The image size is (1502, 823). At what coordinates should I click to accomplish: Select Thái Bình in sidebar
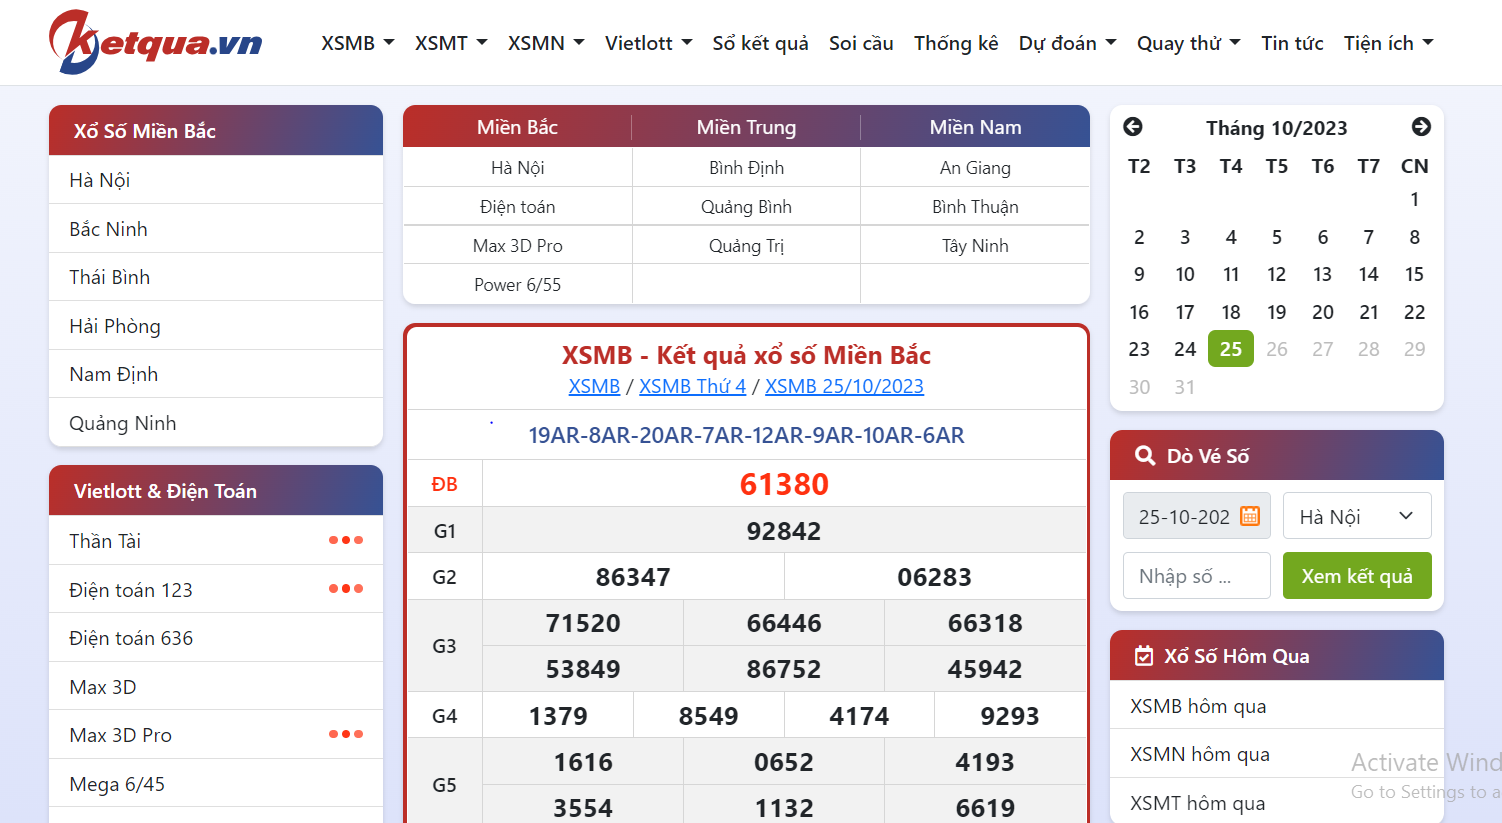(216, 277)
